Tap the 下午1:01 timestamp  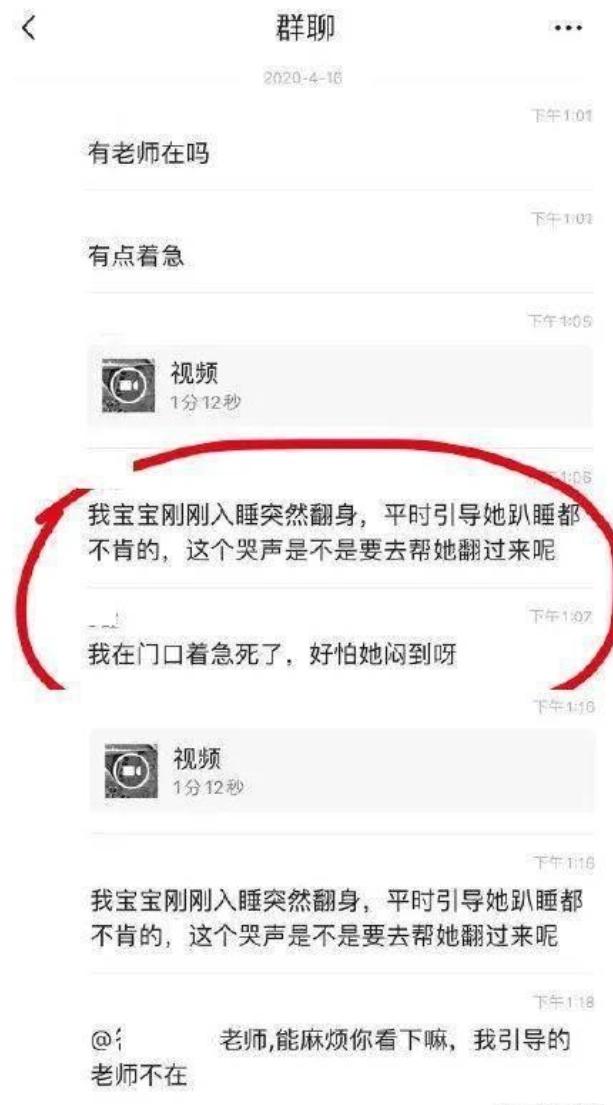tap(561, 116)
